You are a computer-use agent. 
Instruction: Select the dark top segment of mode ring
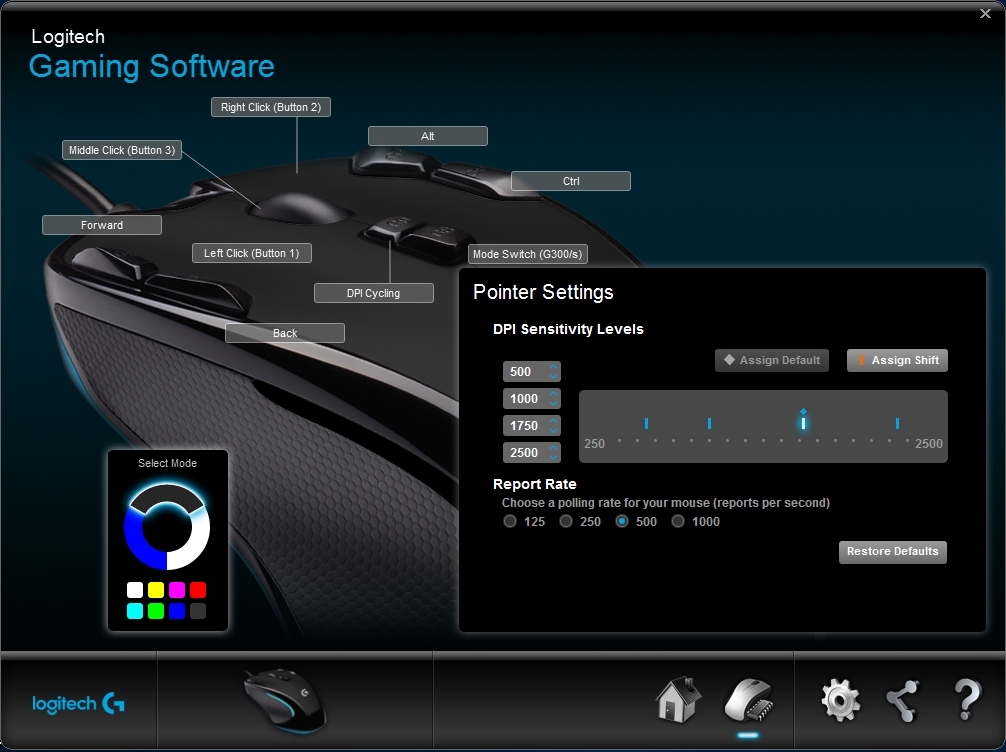pos(167,494)
